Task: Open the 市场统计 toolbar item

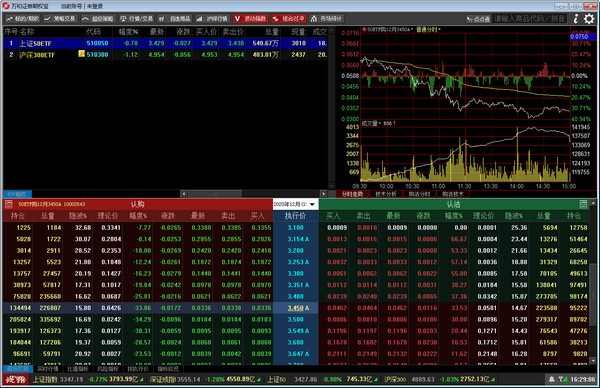Action: [x=326, y=18]
